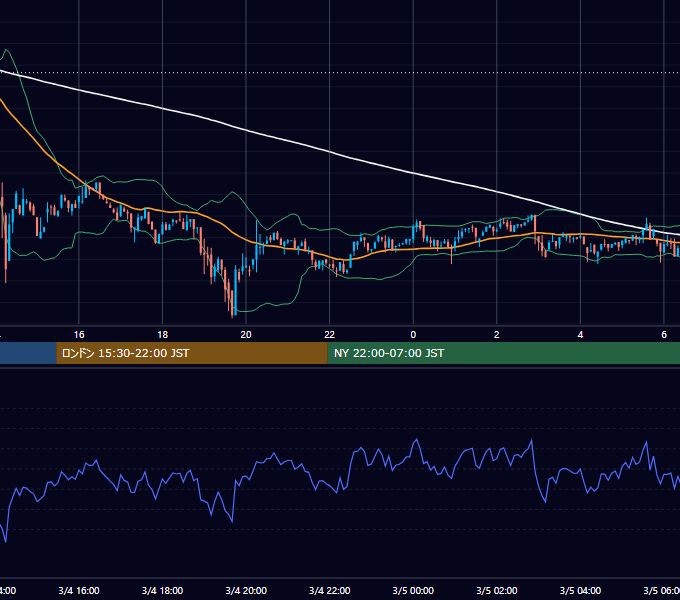Click the '3/4 18:00' date label

pos(162,590)
